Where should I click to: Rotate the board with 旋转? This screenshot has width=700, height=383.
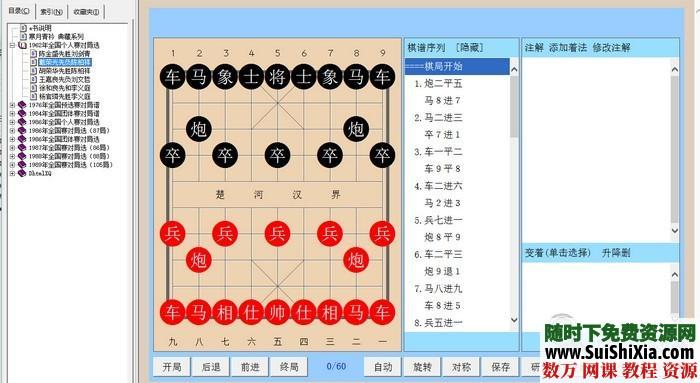pyautogui.click(x=422, y=367)
